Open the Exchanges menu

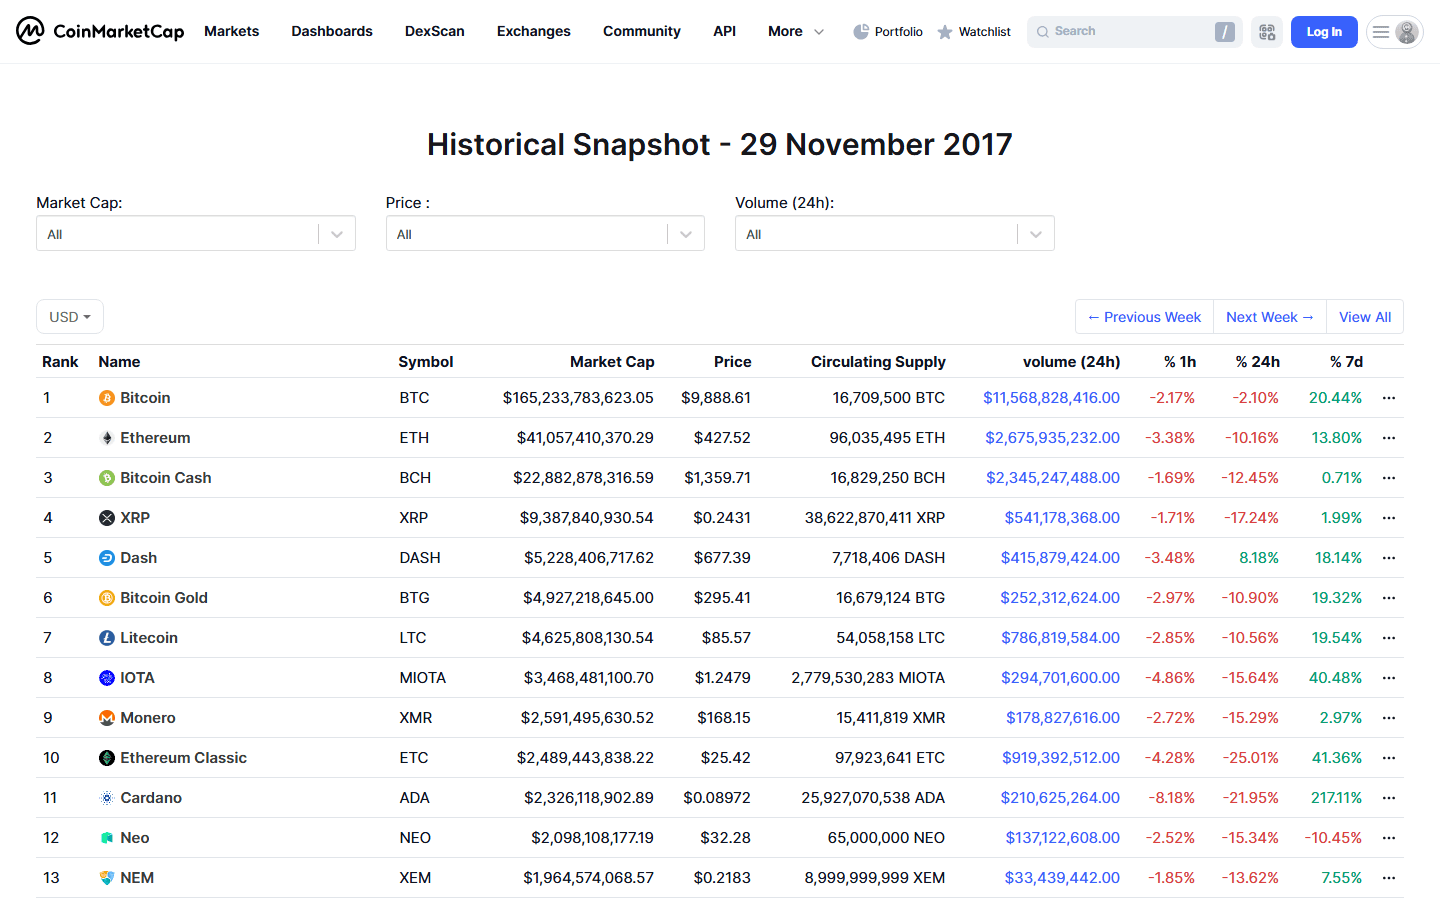pyautogui.click(x=534, y=32)
